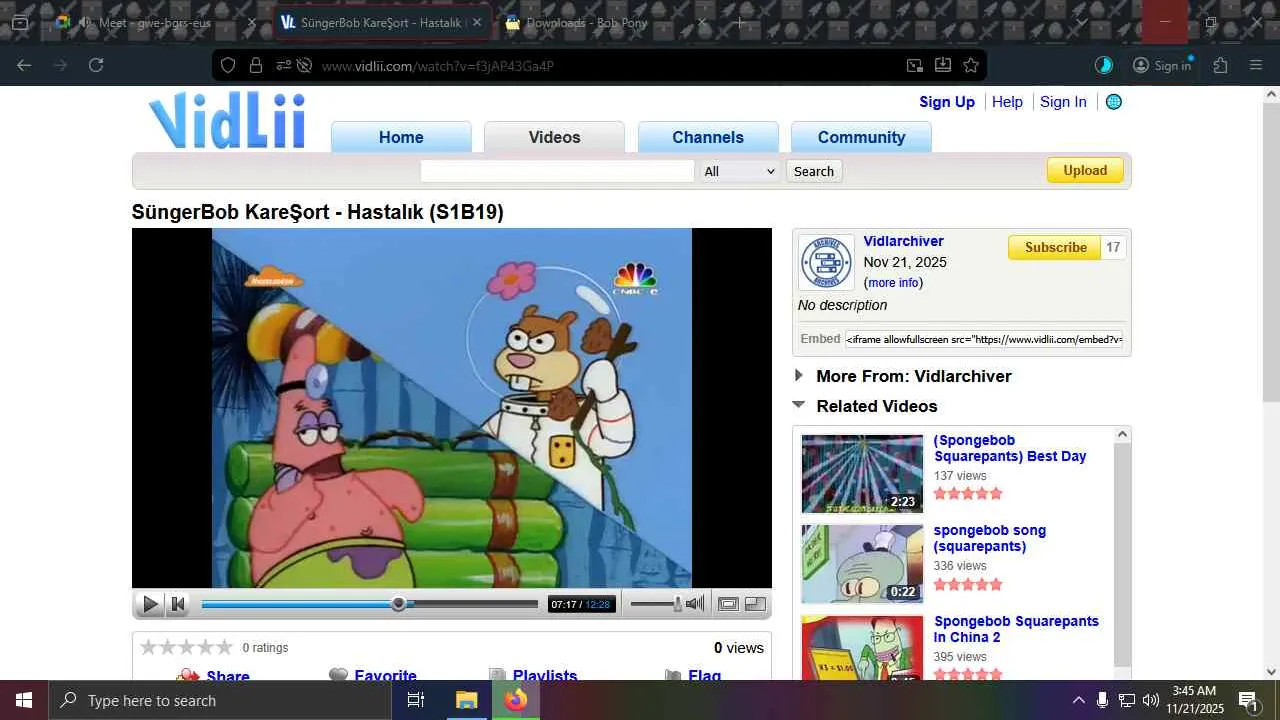Click the 'more info' link
Image resolution: width=1280 pixels, height=720 pixels.
click(x=893, y=283)
